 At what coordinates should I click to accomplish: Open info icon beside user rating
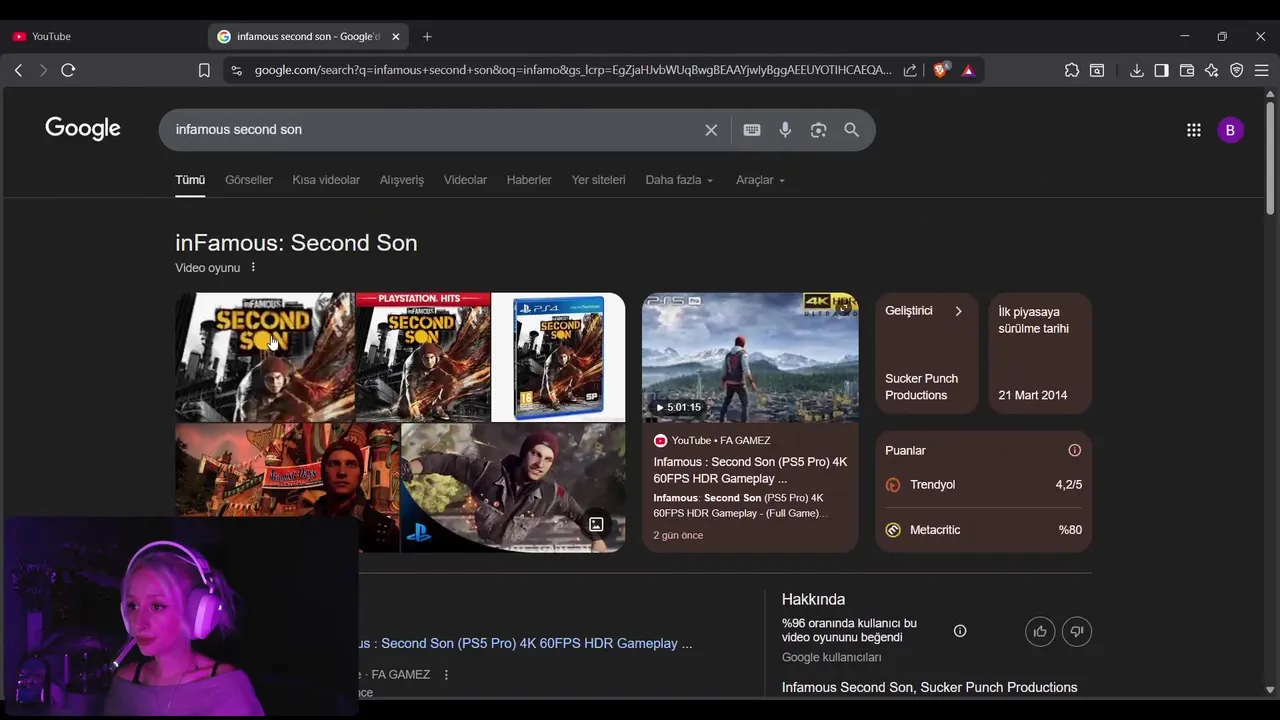[x=960, y=631]
